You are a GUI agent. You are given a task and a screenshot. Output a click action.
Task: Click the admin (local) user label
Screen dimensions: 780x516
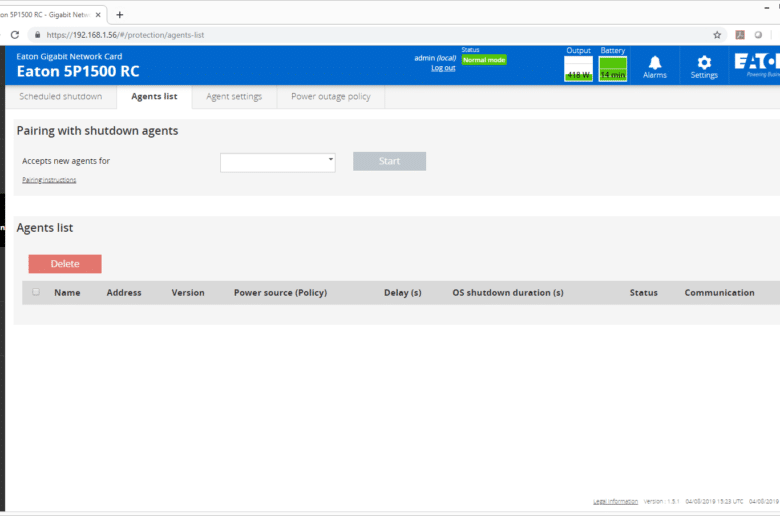tap(435, 58)
